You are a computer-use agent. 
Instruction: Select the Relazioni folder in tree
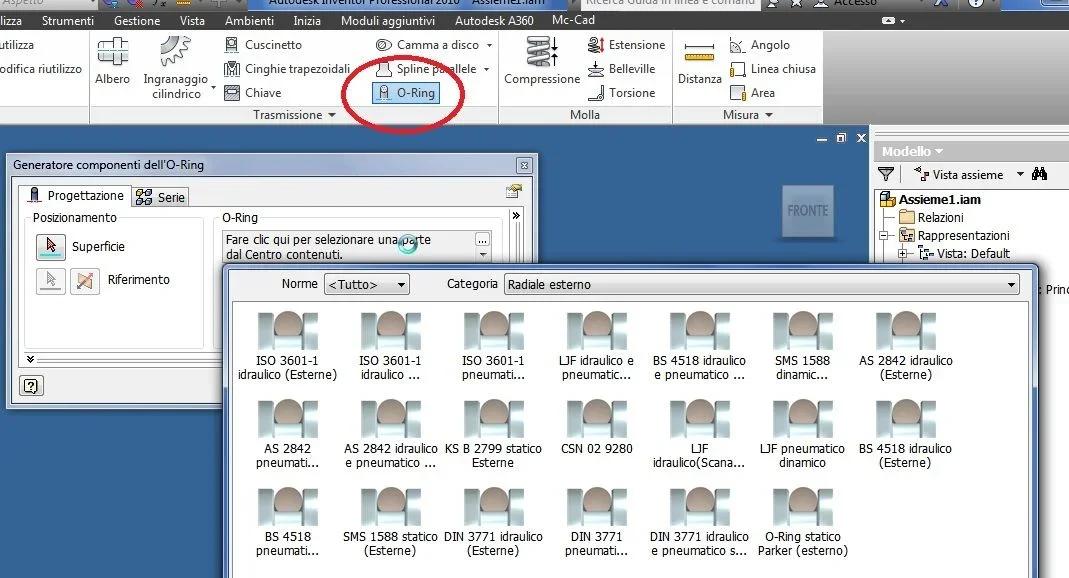pos(931,217)
